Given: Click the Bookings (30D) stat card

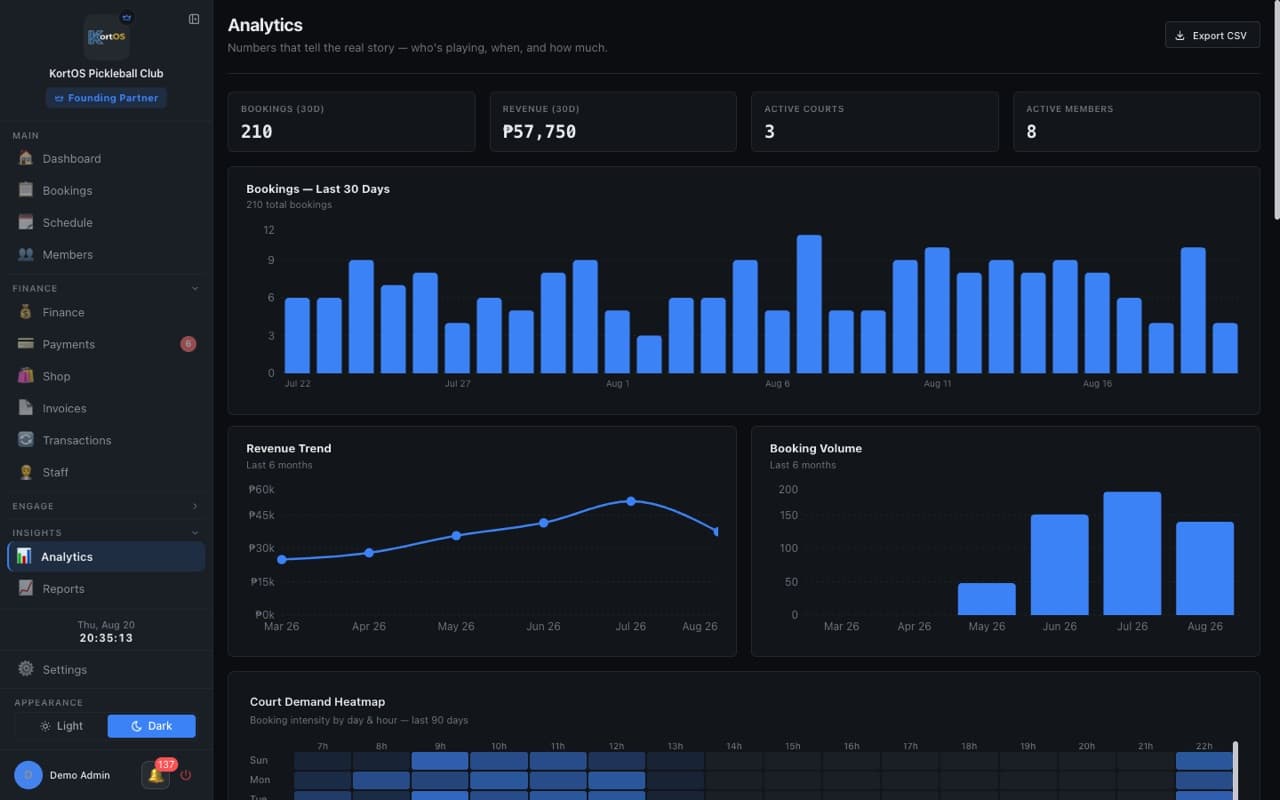Looking at the screenshot, I should click(351, 122).
